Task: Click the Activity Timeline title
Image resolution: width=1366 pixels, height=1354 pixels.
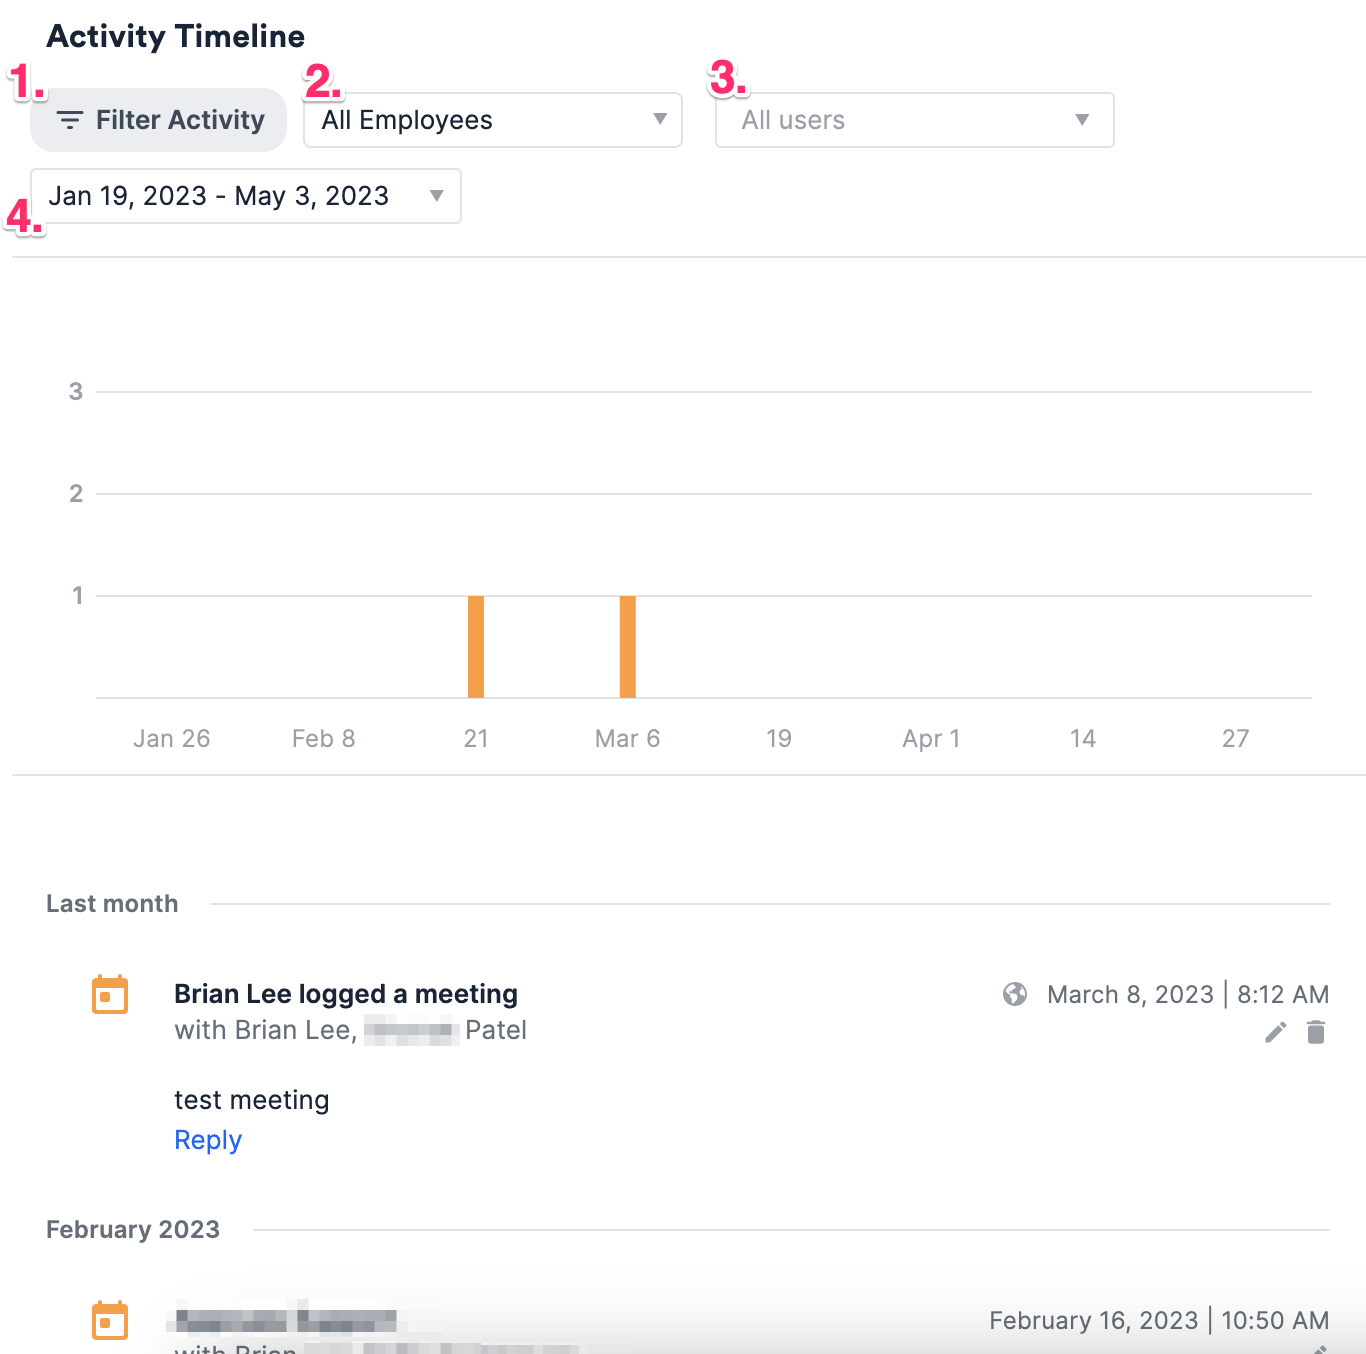Action: click(x=176, y=36)
